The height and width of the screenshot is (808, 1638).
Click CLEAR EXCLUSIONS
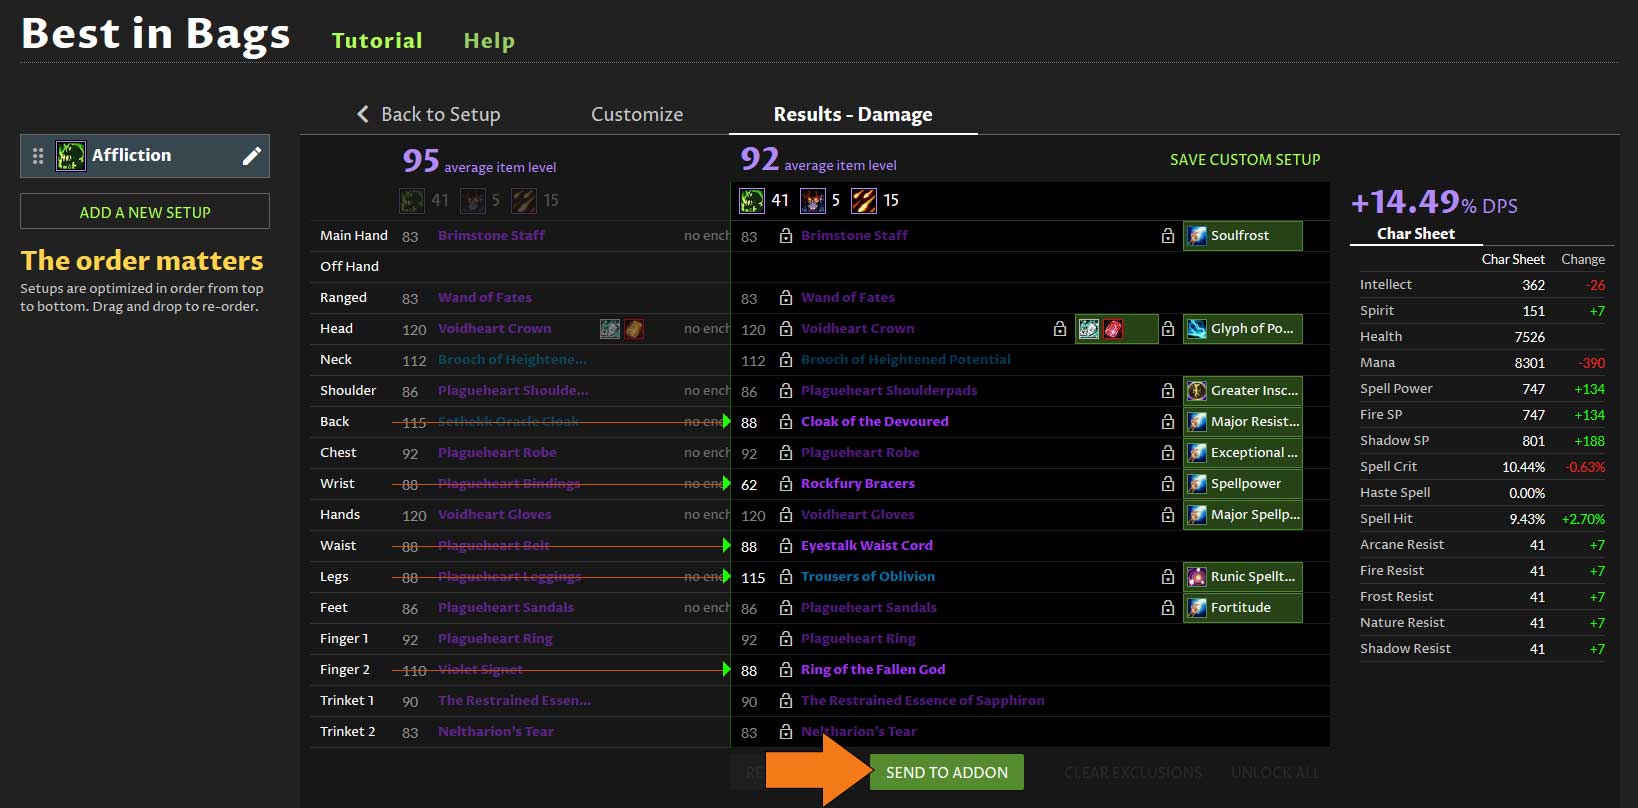point(1133,773)
